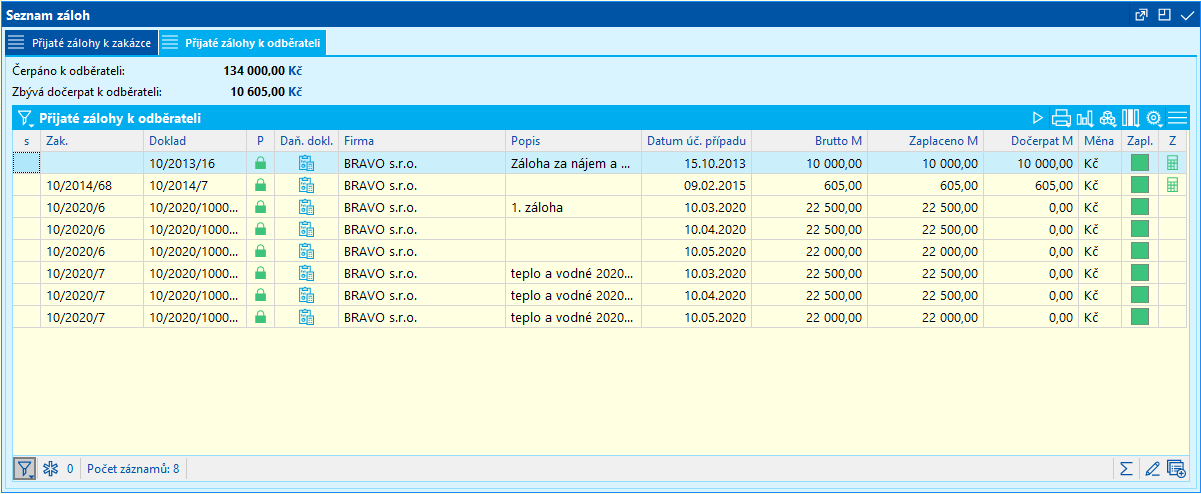Click green Zapl. square in 1. záloha row
Screen dimensions: 1201x494
pos(1140,207)
